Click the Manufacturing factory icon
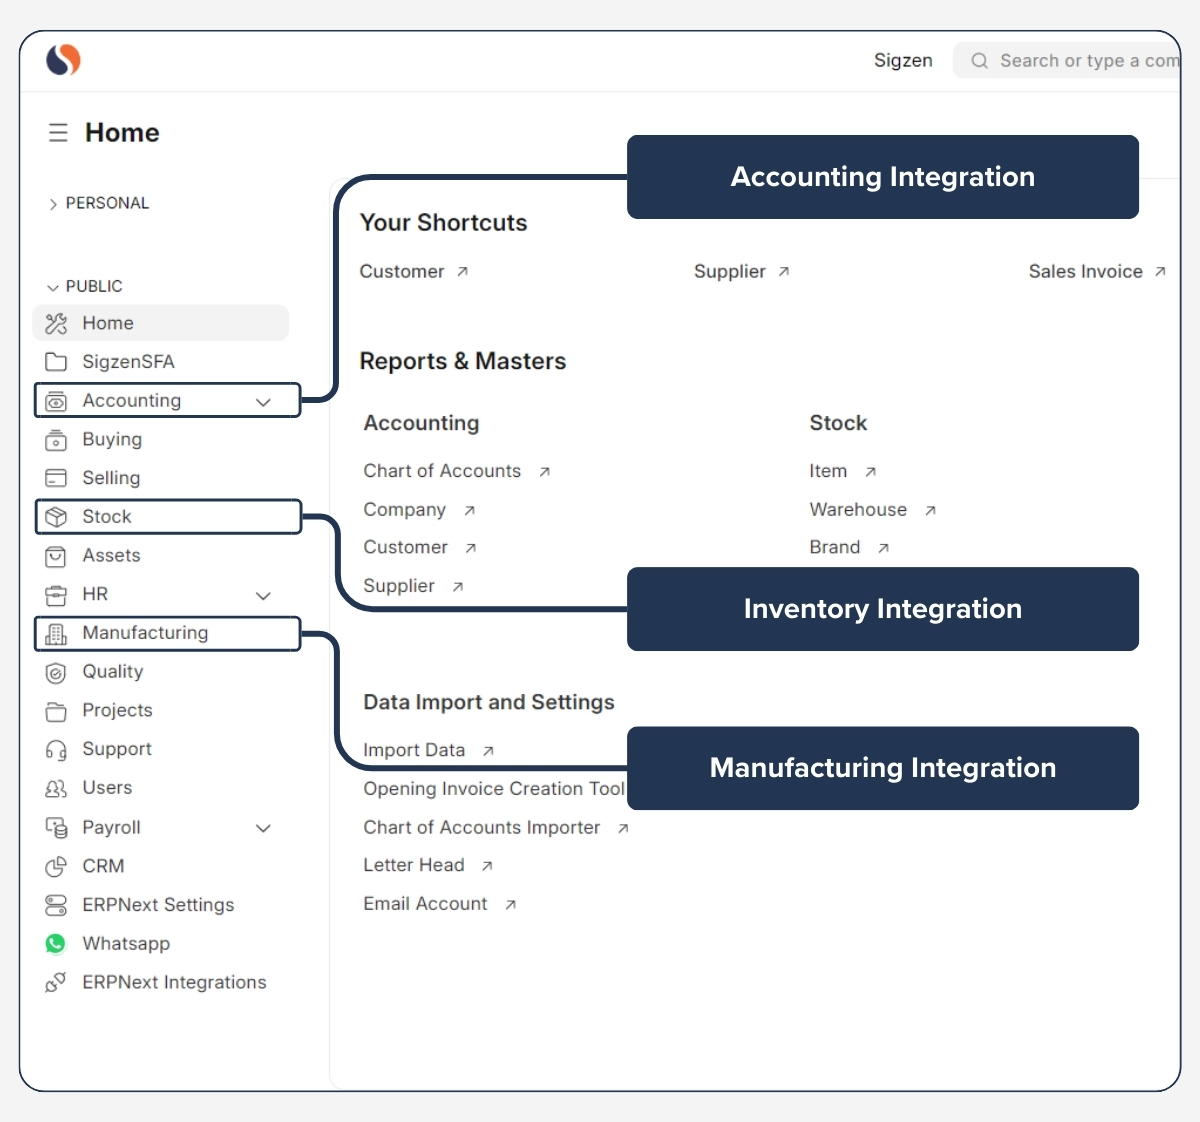The height and width of the screenshot is (1122, 1200). click(56, 633)
